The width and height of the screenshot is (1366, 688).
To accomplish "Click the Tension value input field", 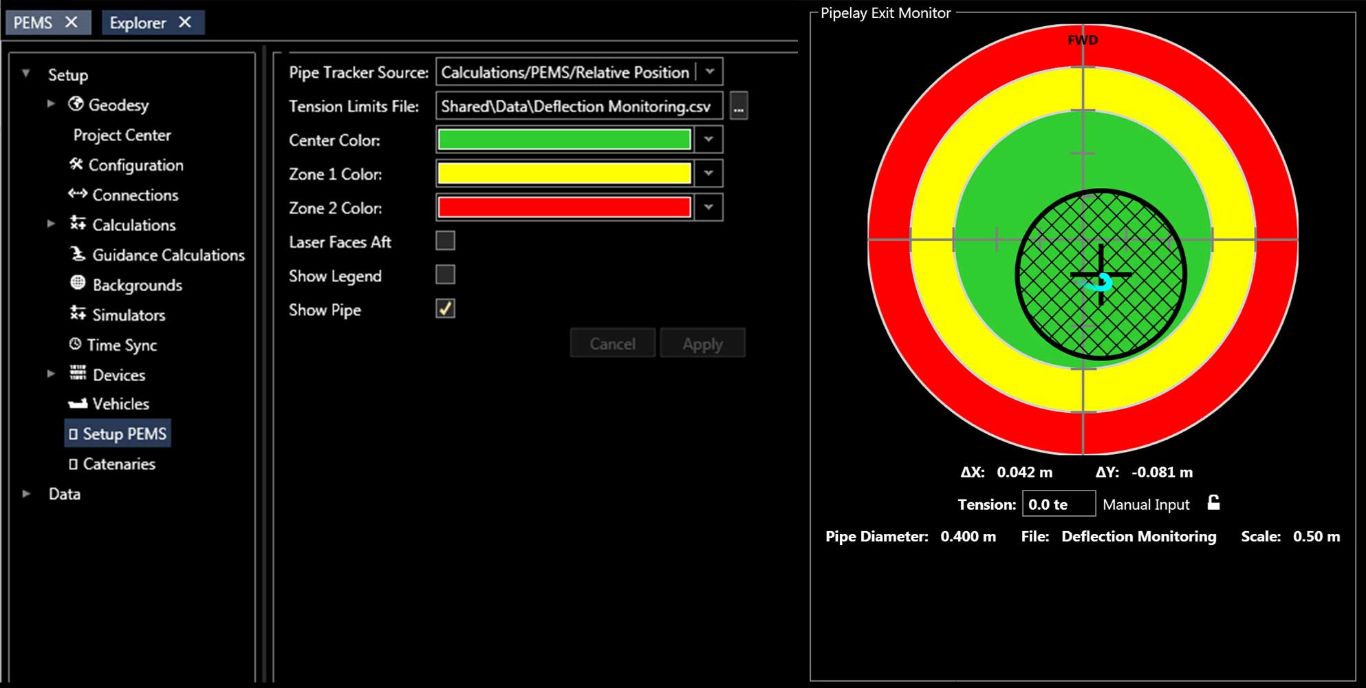I will (1059, 505).
